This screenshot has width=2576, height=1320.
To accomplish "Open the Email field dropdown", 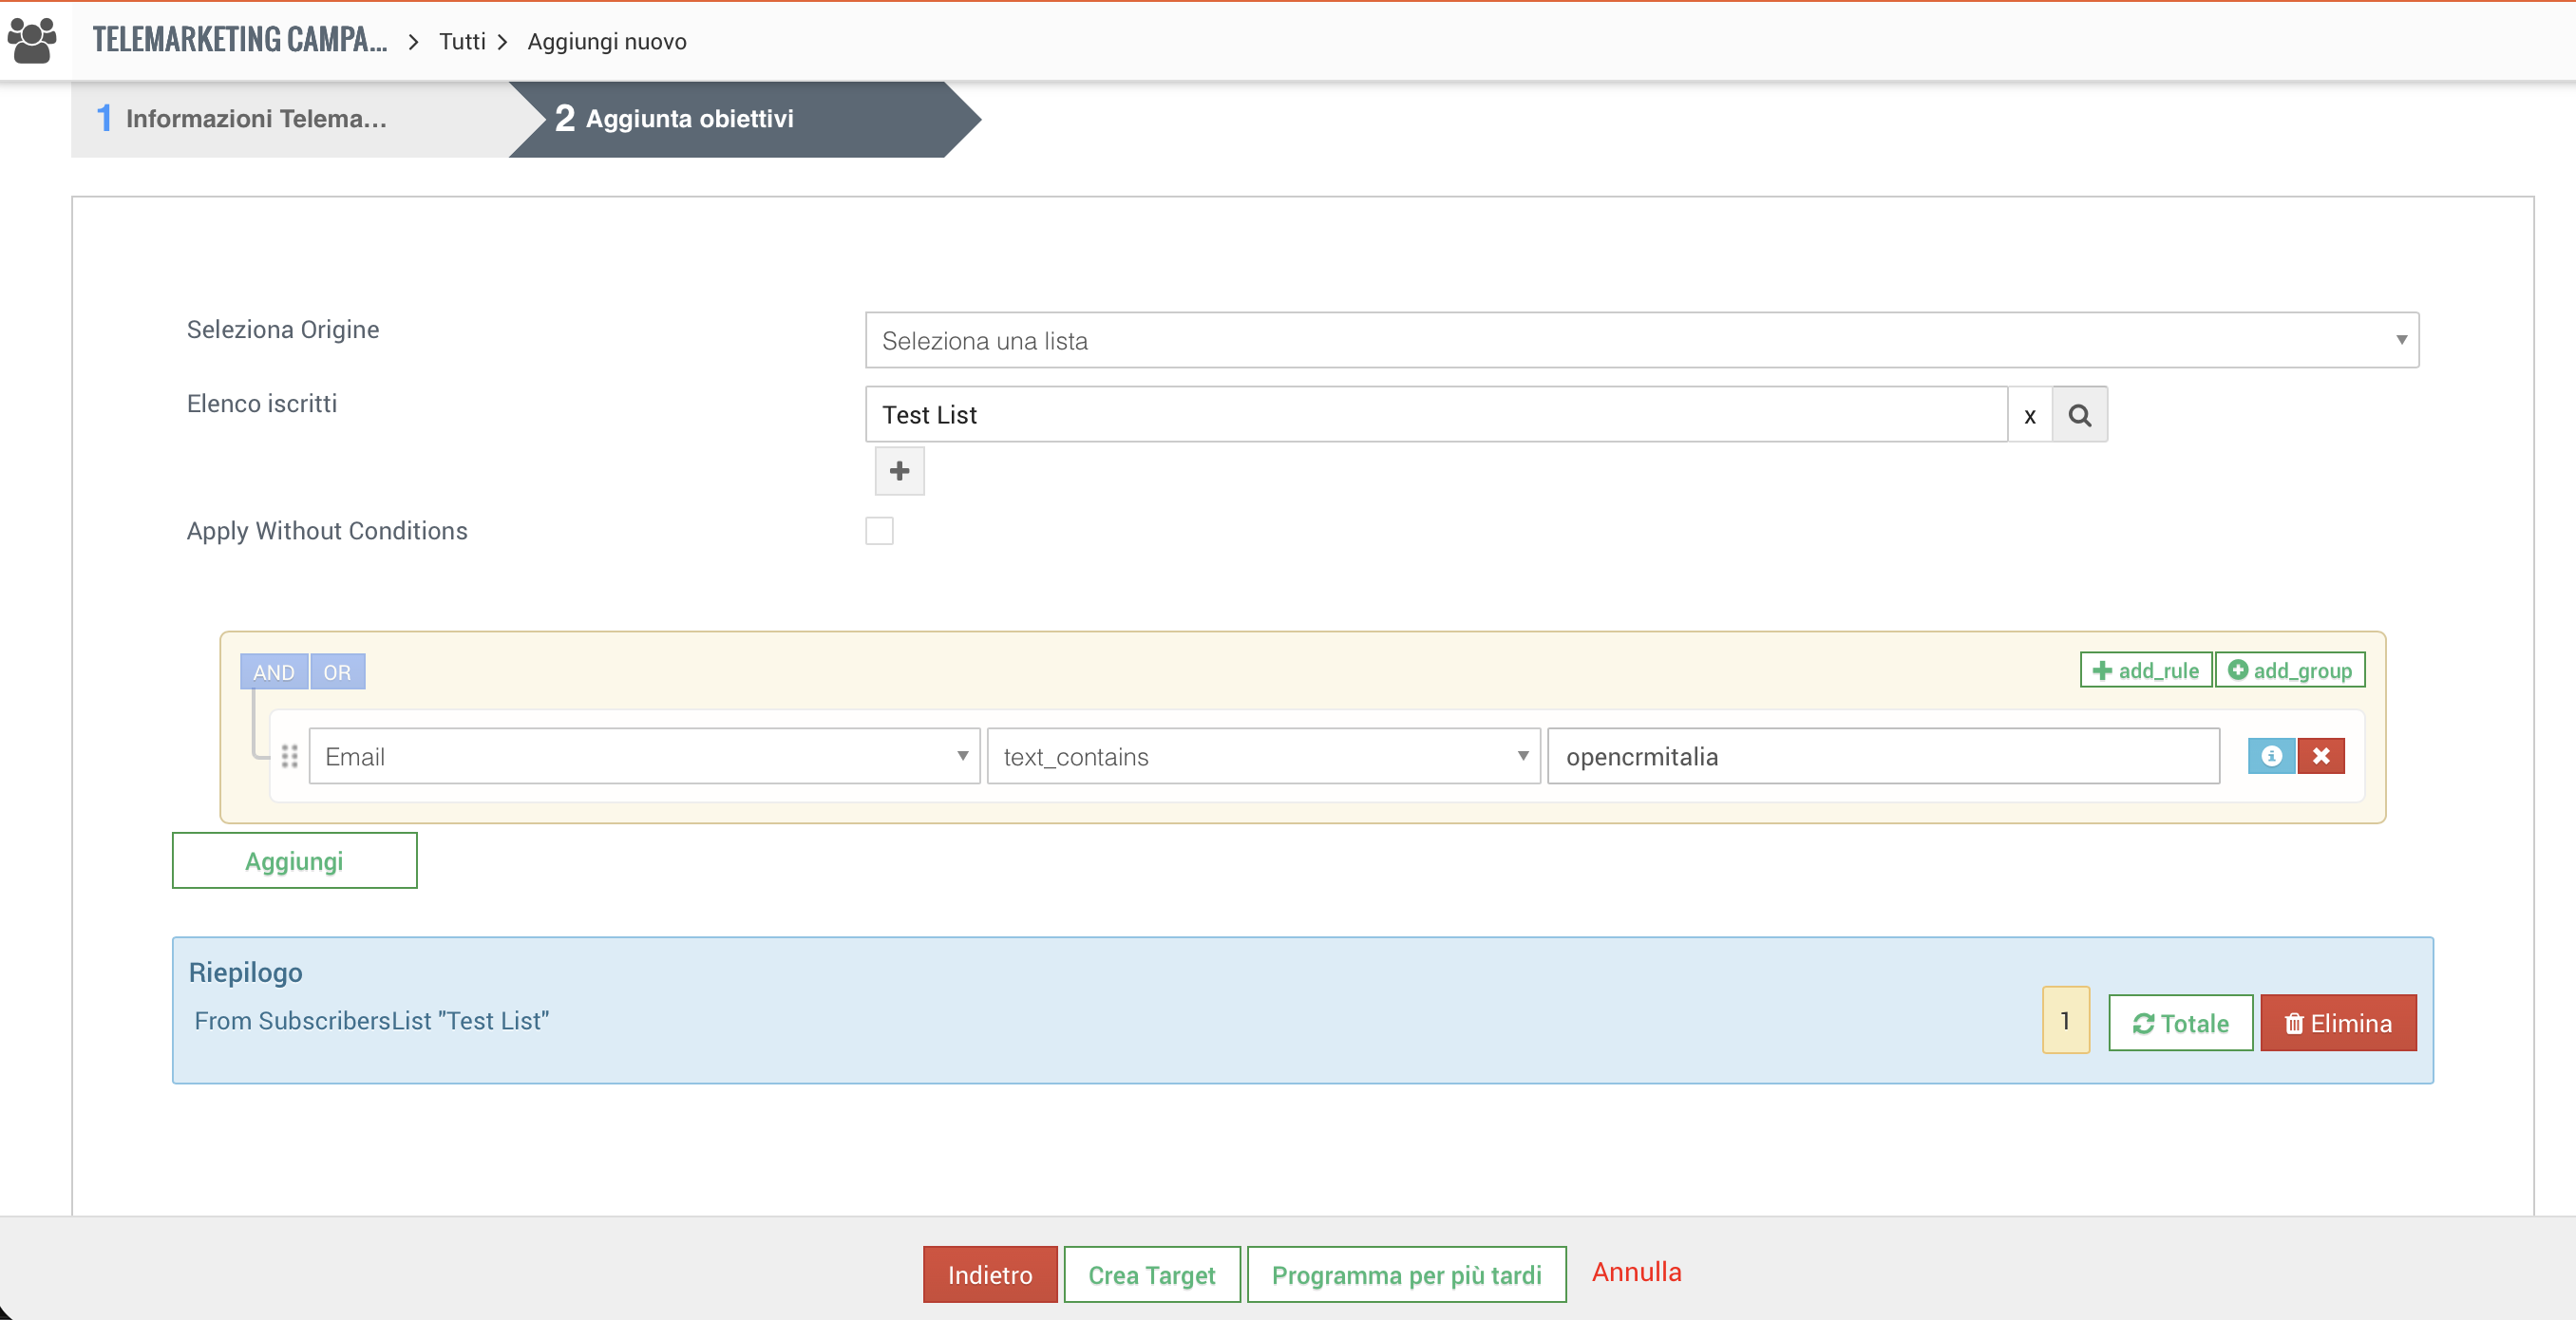I will [x=644, y=756].
